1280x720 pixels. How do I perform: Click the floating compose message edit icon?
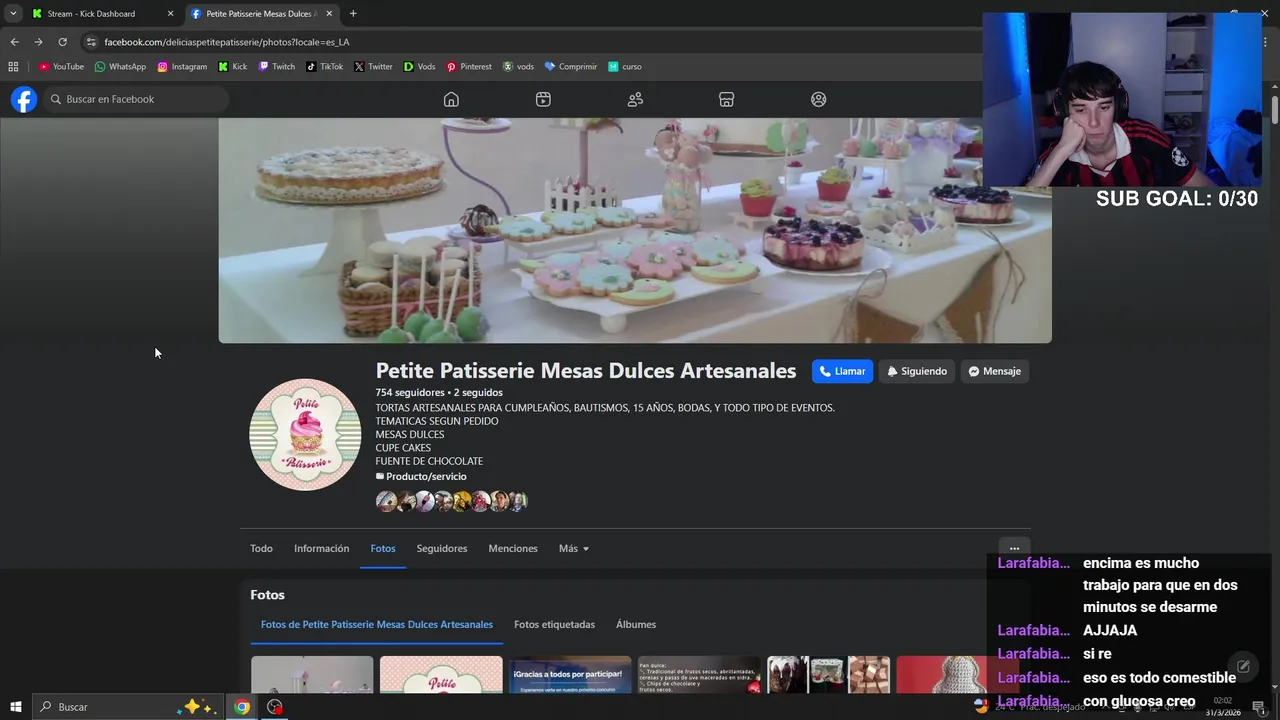pos(1243,666)
